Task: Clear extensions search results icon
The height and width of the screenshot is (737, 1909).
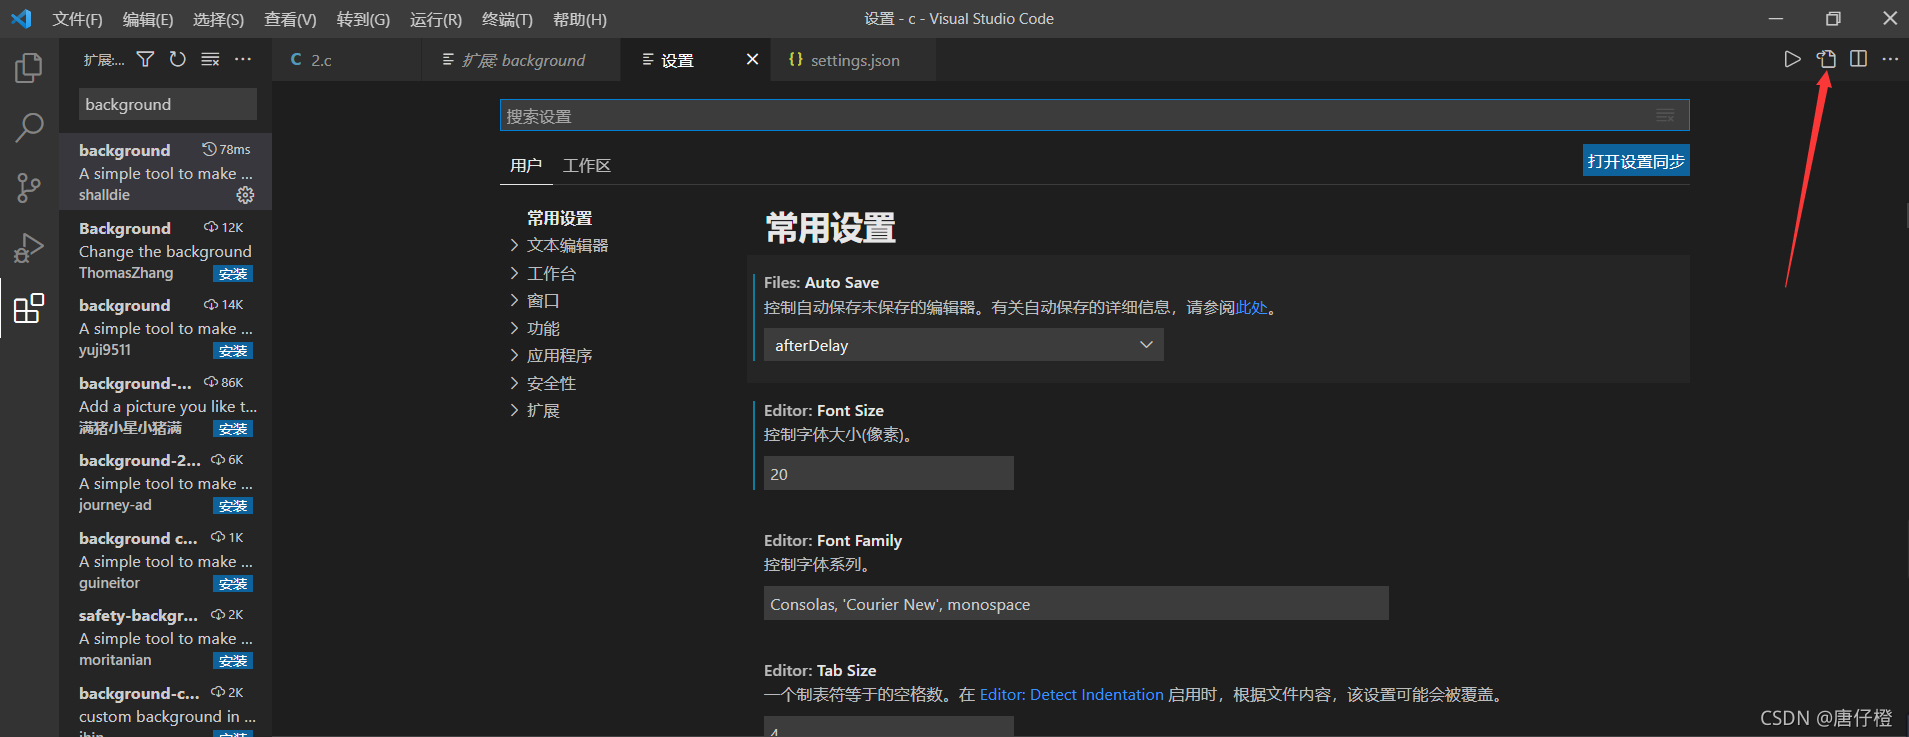Action: pyautogui.click(x=210, y=60)
